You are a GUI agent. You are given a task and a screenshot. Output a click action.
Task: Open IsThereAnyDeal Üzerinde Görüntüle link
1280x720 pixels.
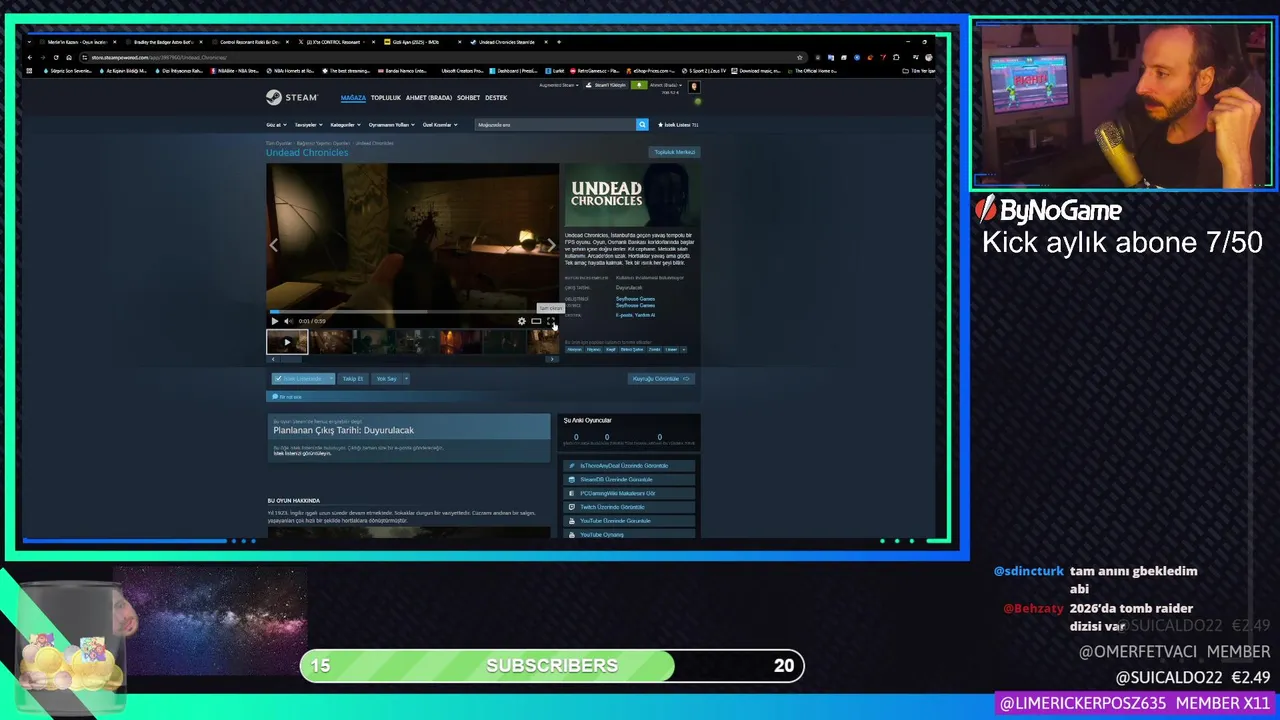[x=629, y=466]
